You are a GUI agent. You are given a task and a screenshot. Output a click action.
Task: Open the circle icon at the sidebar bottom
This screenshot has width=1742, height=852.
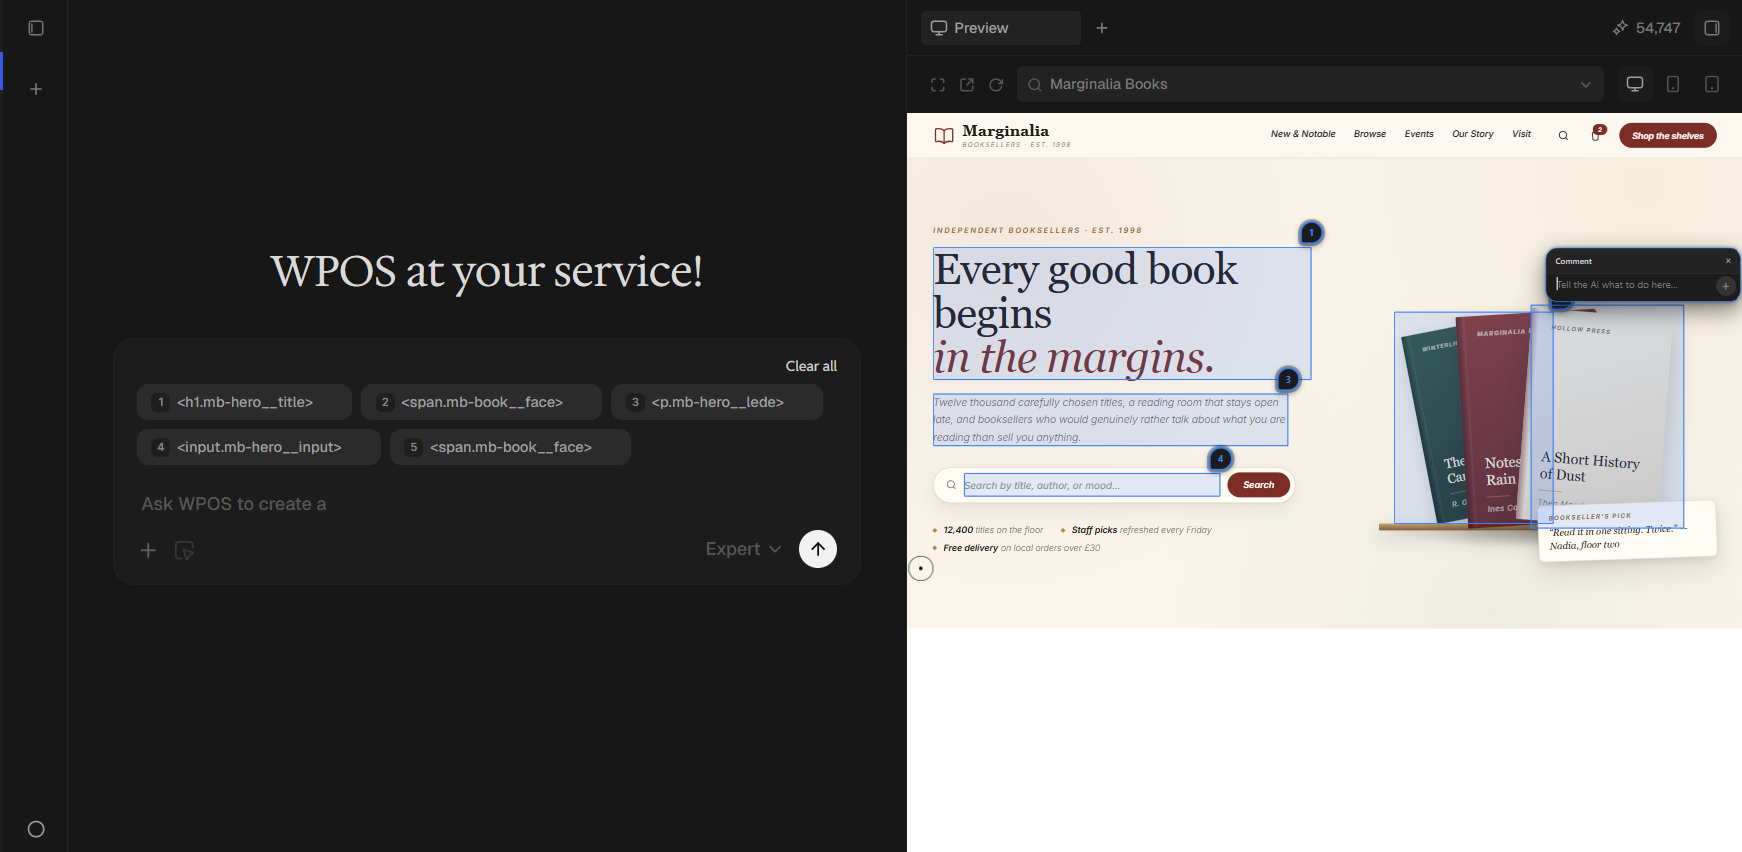click(36, 829)
